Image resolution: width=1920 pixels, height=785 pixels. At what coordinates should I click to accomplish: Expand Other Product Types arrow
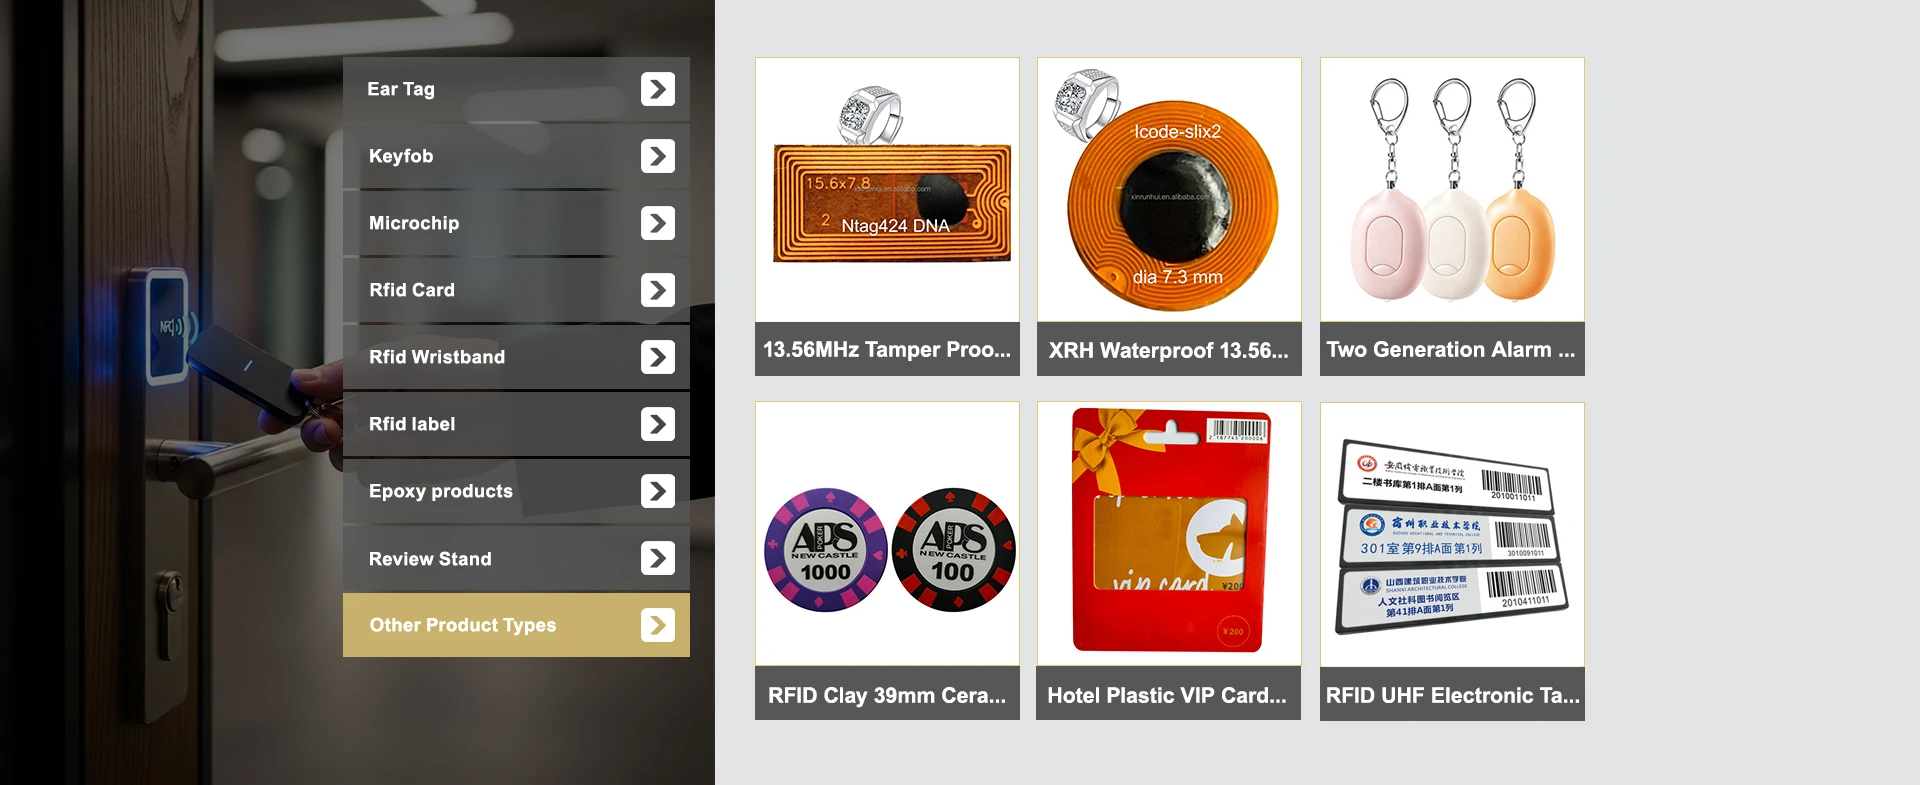tap(658, 625)
